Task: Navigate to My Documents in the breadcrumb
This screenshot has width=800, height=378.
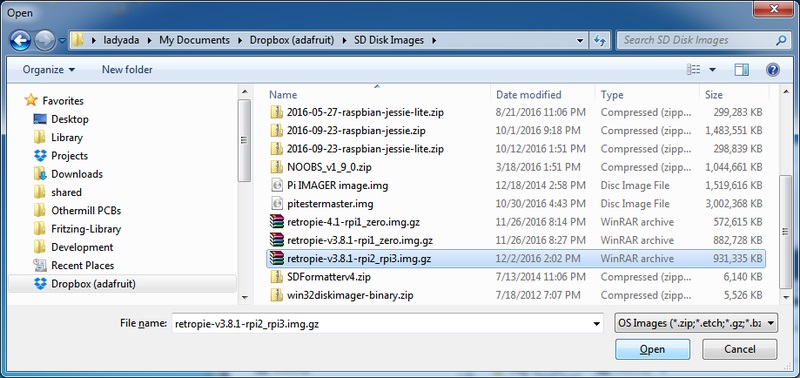Action: [194, 40]
